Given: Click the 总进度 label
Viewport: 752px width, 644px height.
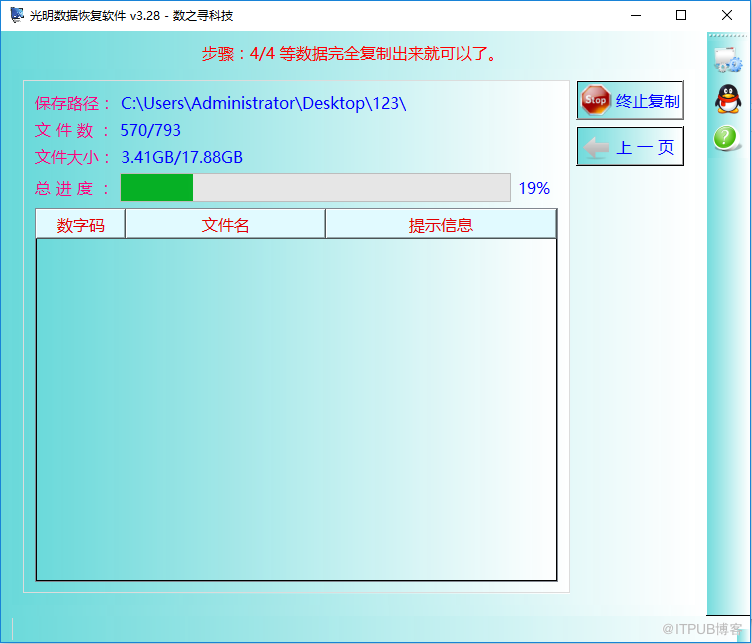Looking at the screenshot, I should point(72,188).
